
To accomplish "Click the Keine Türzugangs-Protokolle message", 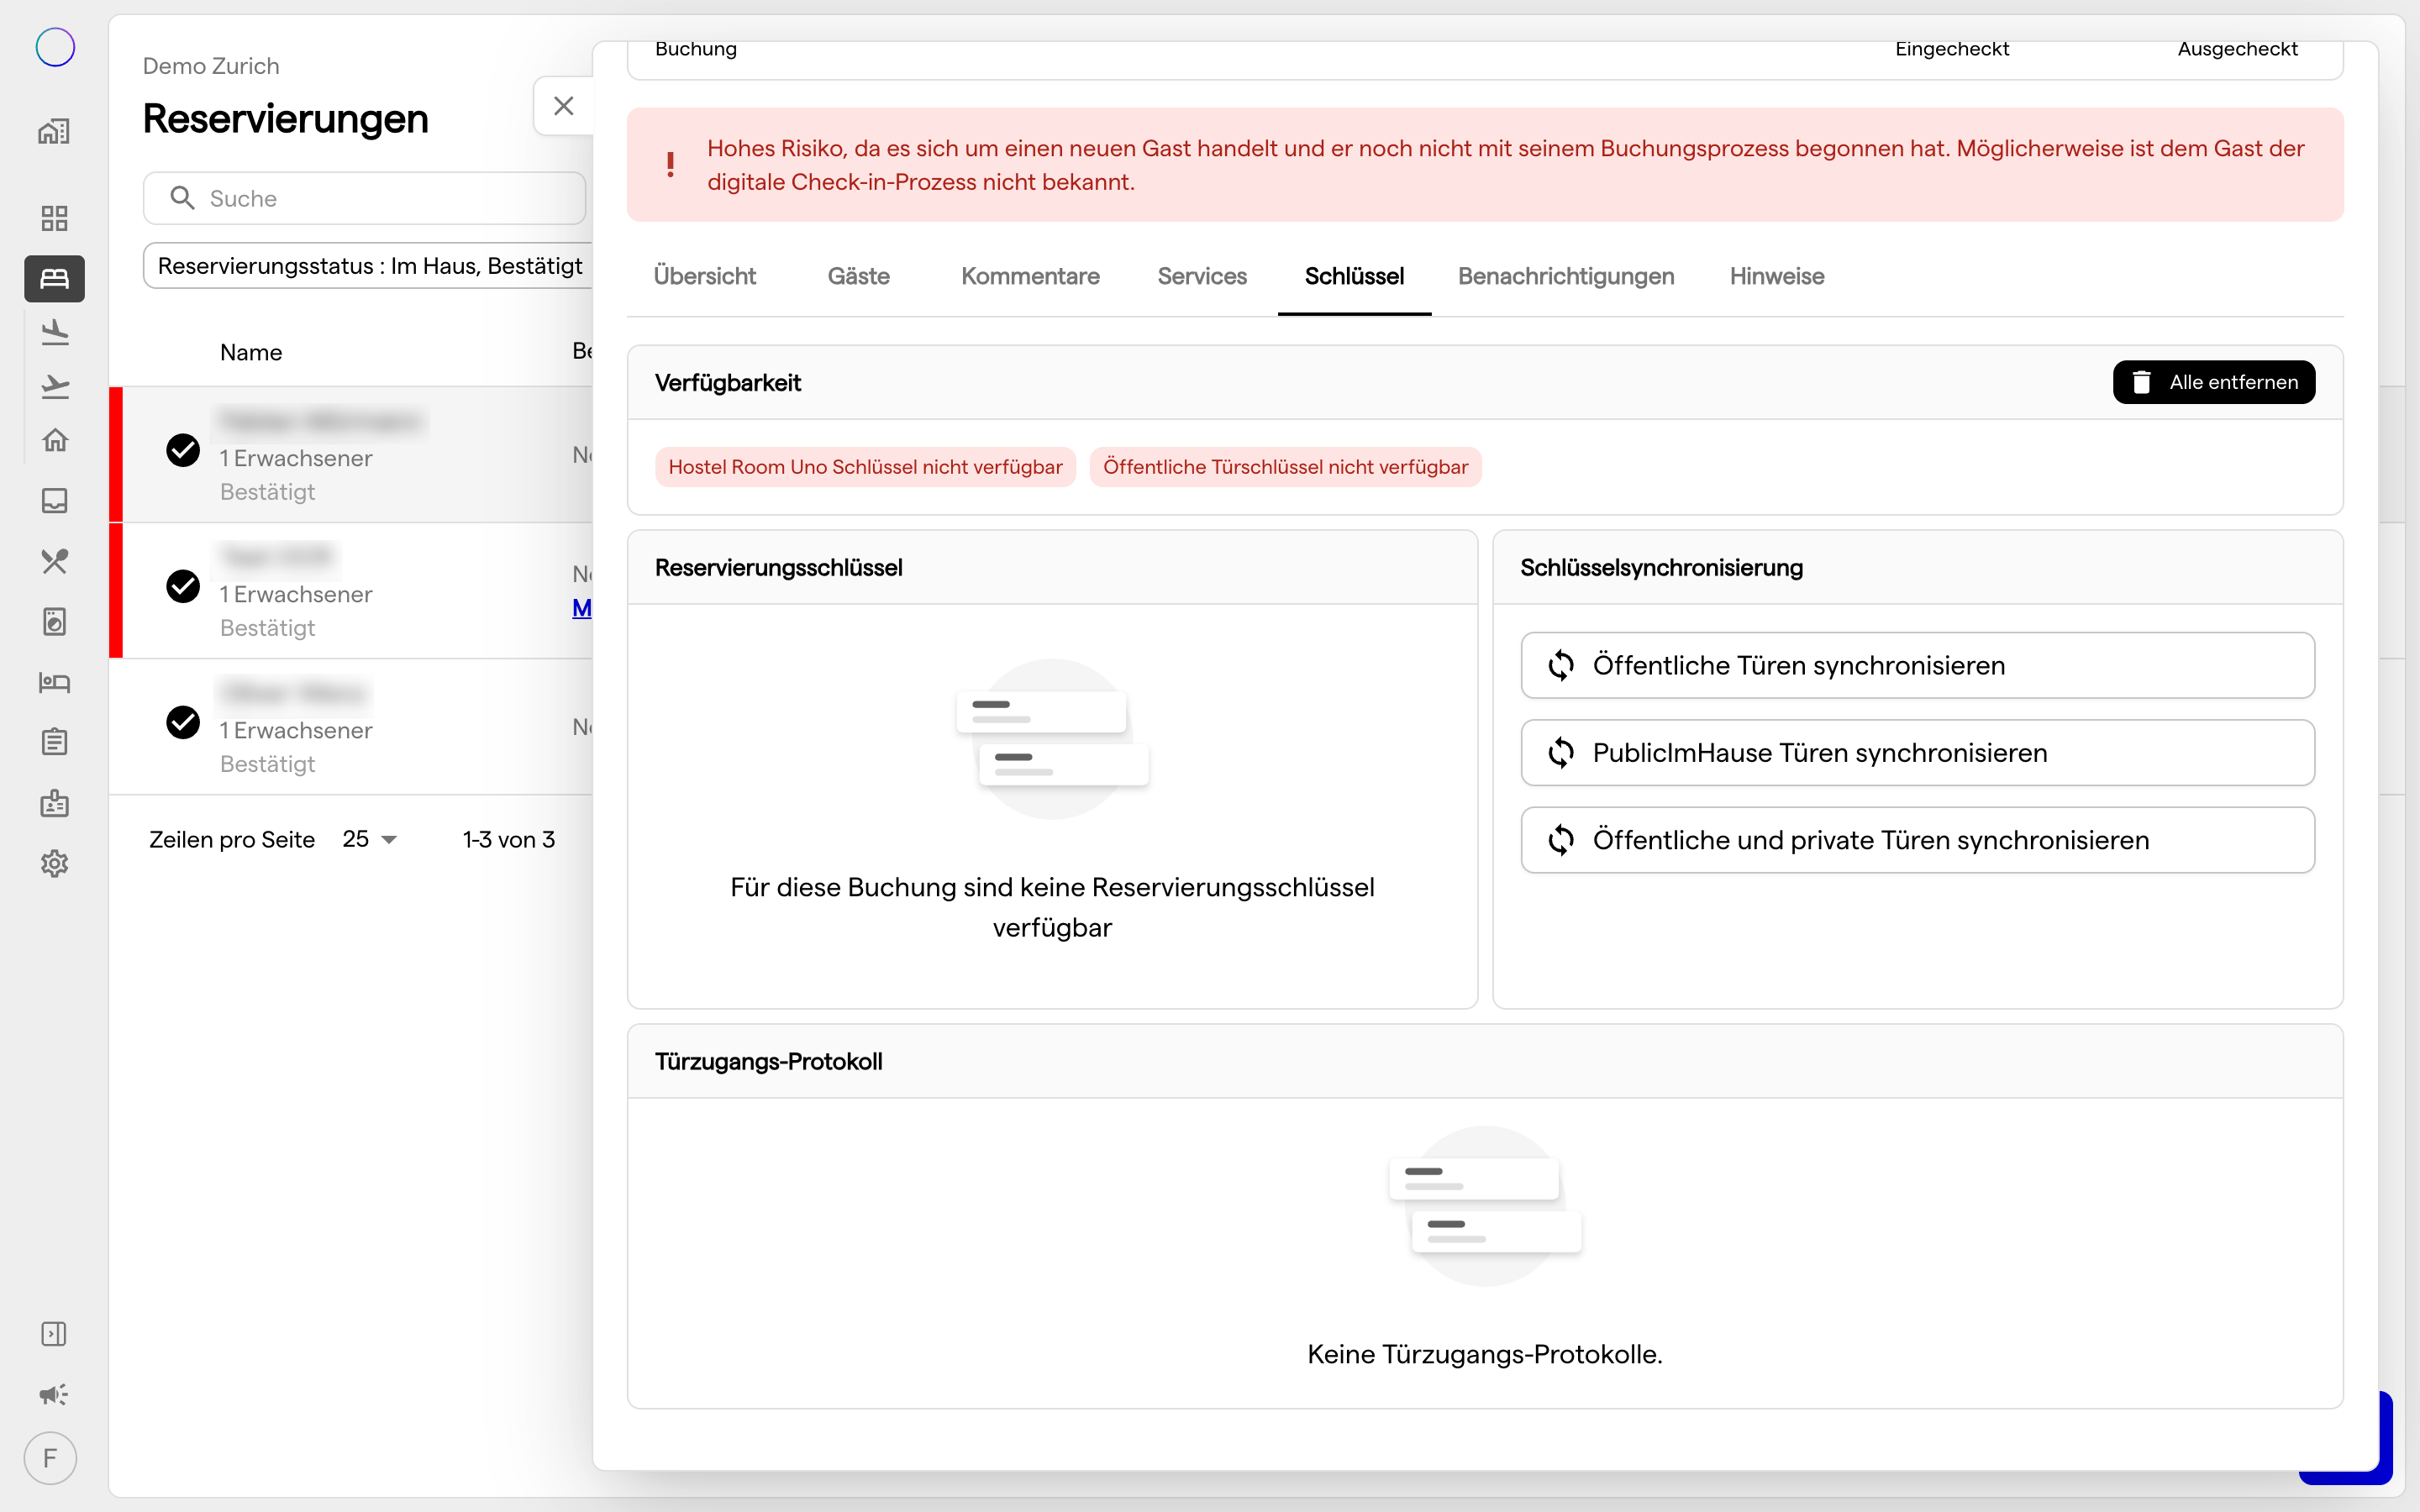I will (1485, 1354).
